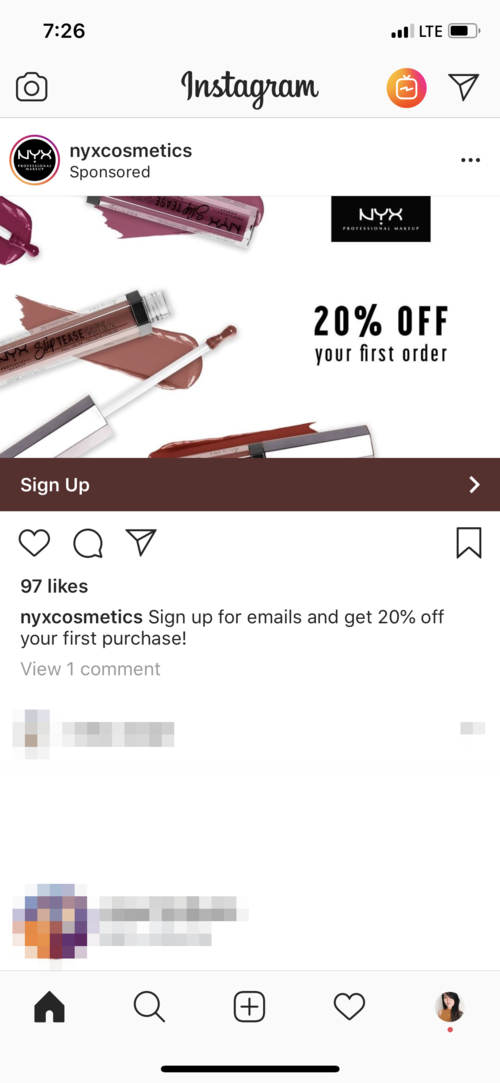Open Activity heart tab
The height and width of the screenshot is (1083, 500).
[349, 1007]
